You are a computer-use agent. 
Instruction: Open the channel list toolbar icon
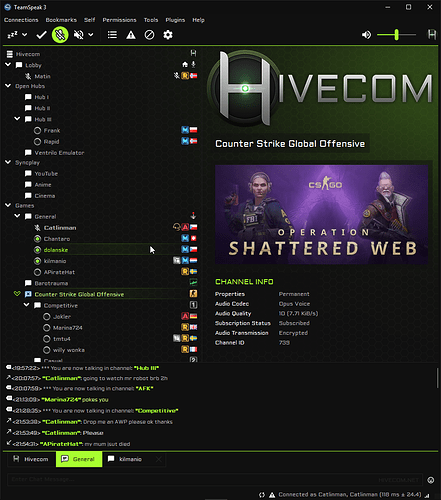click(x=112, y=35)
